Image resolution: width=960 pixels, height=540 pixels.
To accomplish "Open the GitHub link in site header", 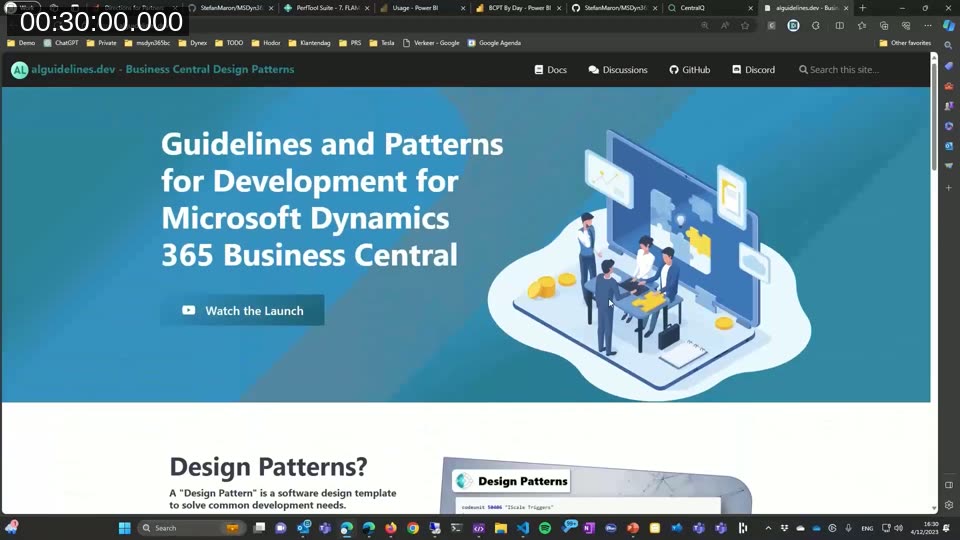I will [x=689, y=70].
